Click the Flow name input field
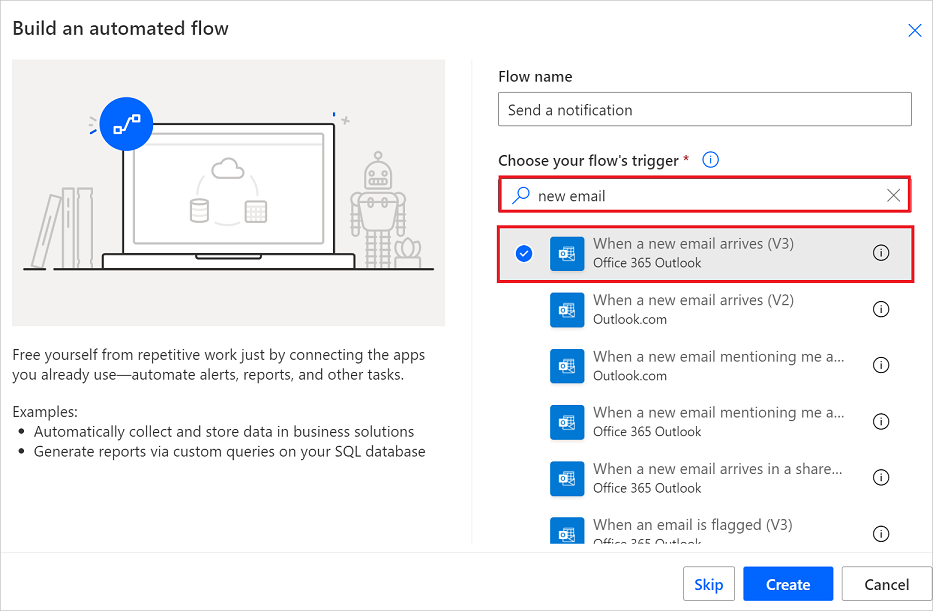 click(705, 109)
